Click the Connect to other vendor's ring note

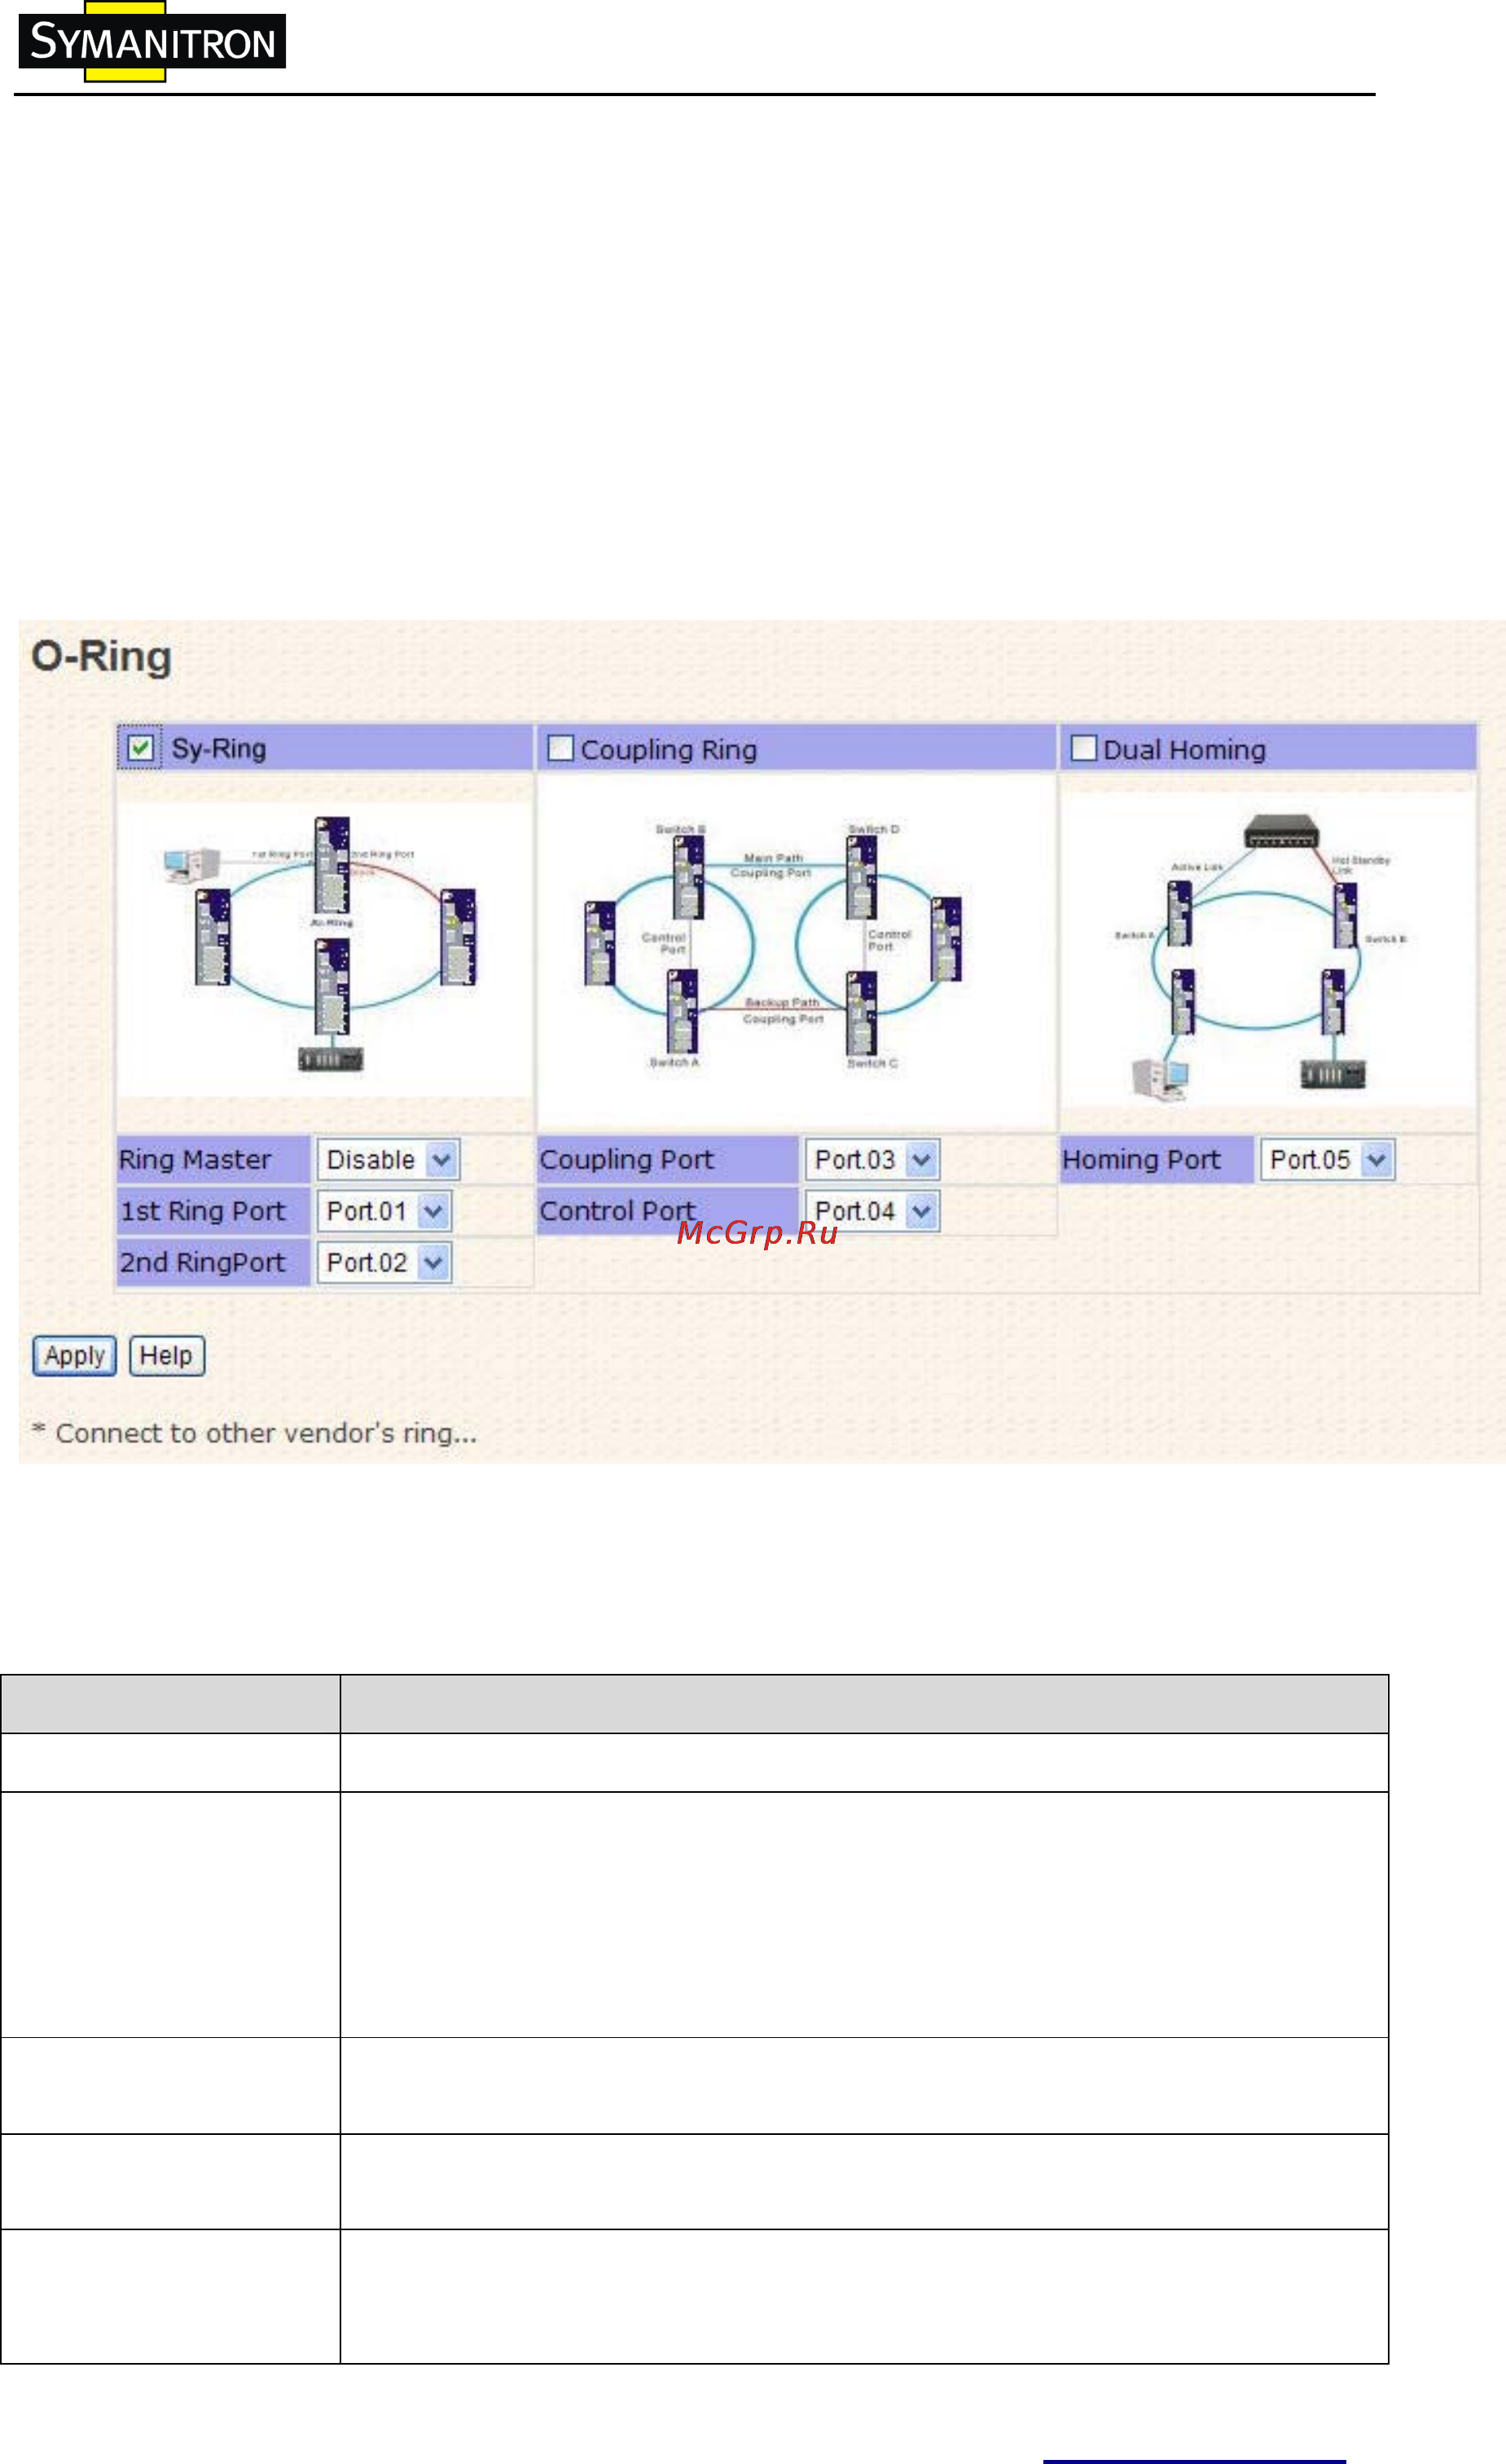click(255, 1433)
